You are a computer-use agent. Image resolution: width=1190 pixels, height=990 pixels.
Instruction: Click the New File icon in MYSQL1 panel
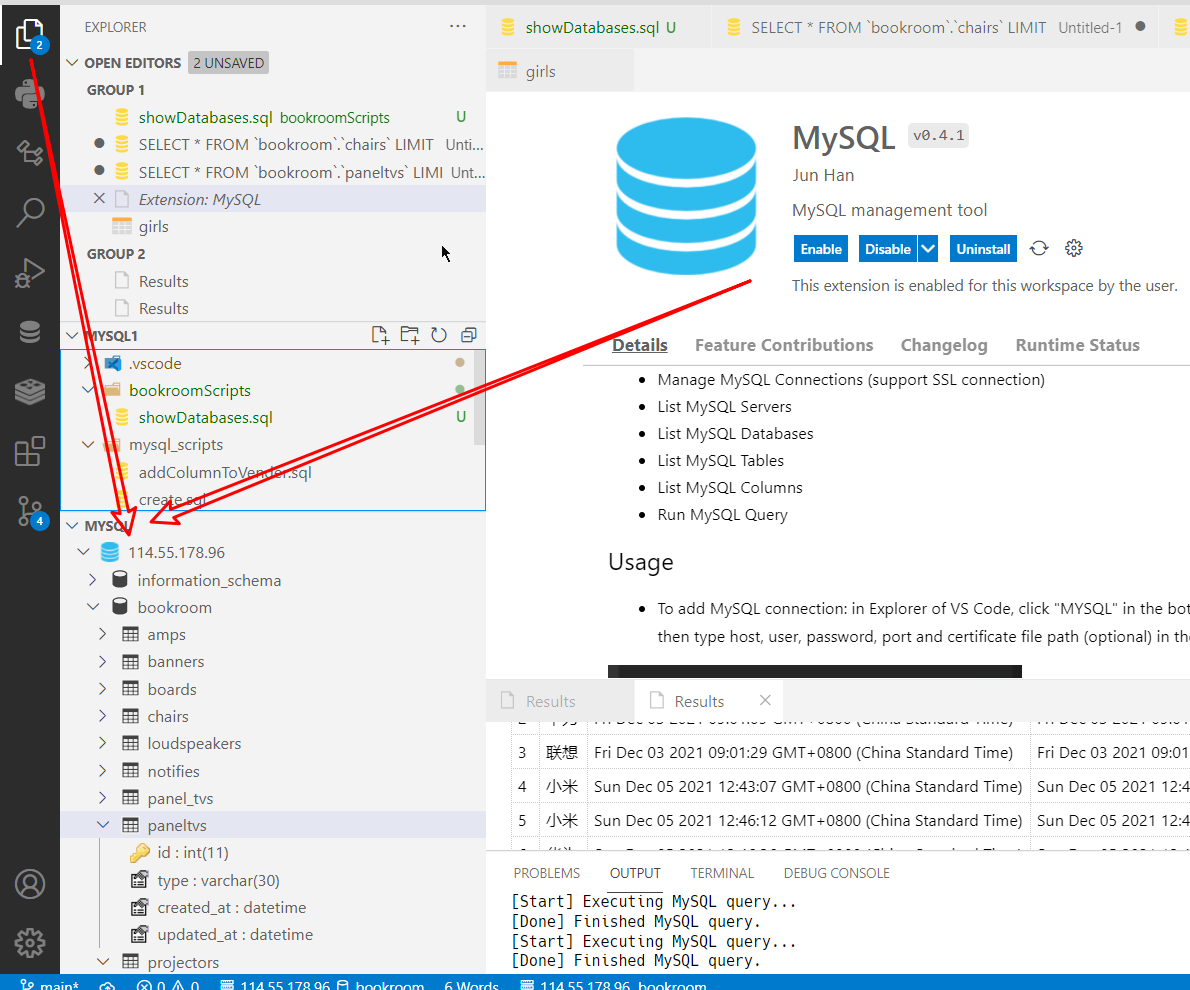click(x=380, y=335)
